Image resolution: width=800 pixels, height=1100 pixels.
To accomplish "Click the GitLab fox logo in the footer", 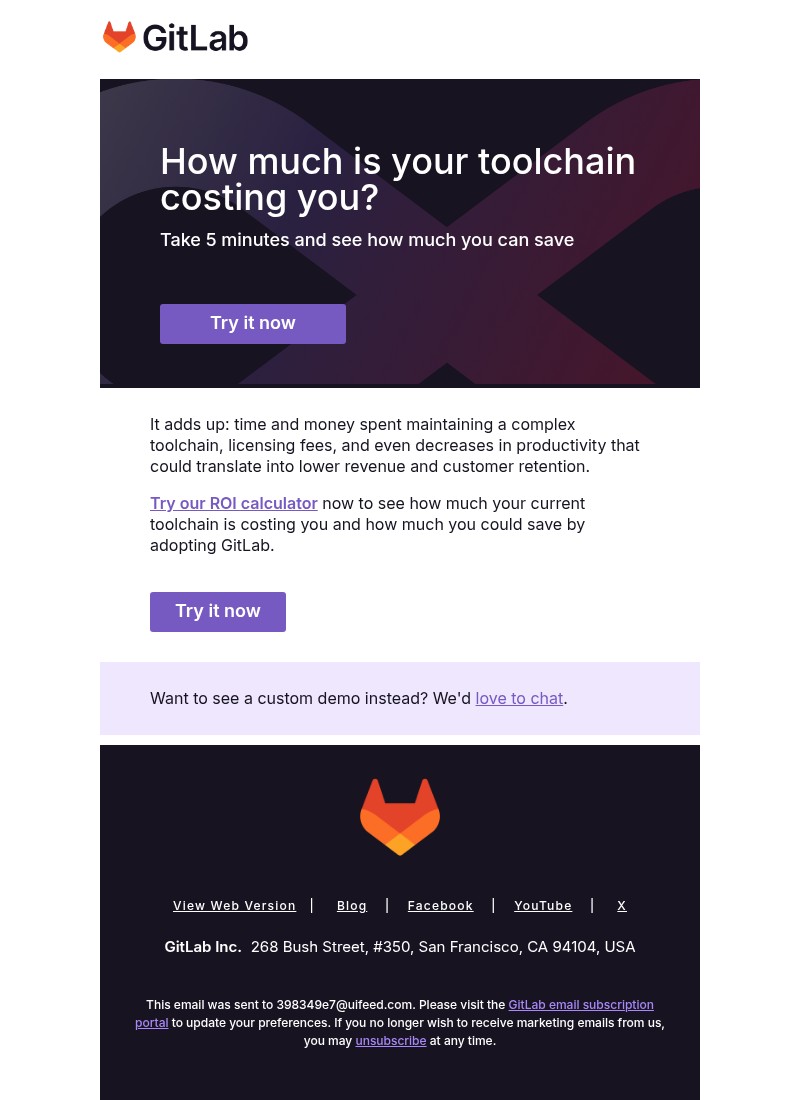I will [x=400, y=816].
